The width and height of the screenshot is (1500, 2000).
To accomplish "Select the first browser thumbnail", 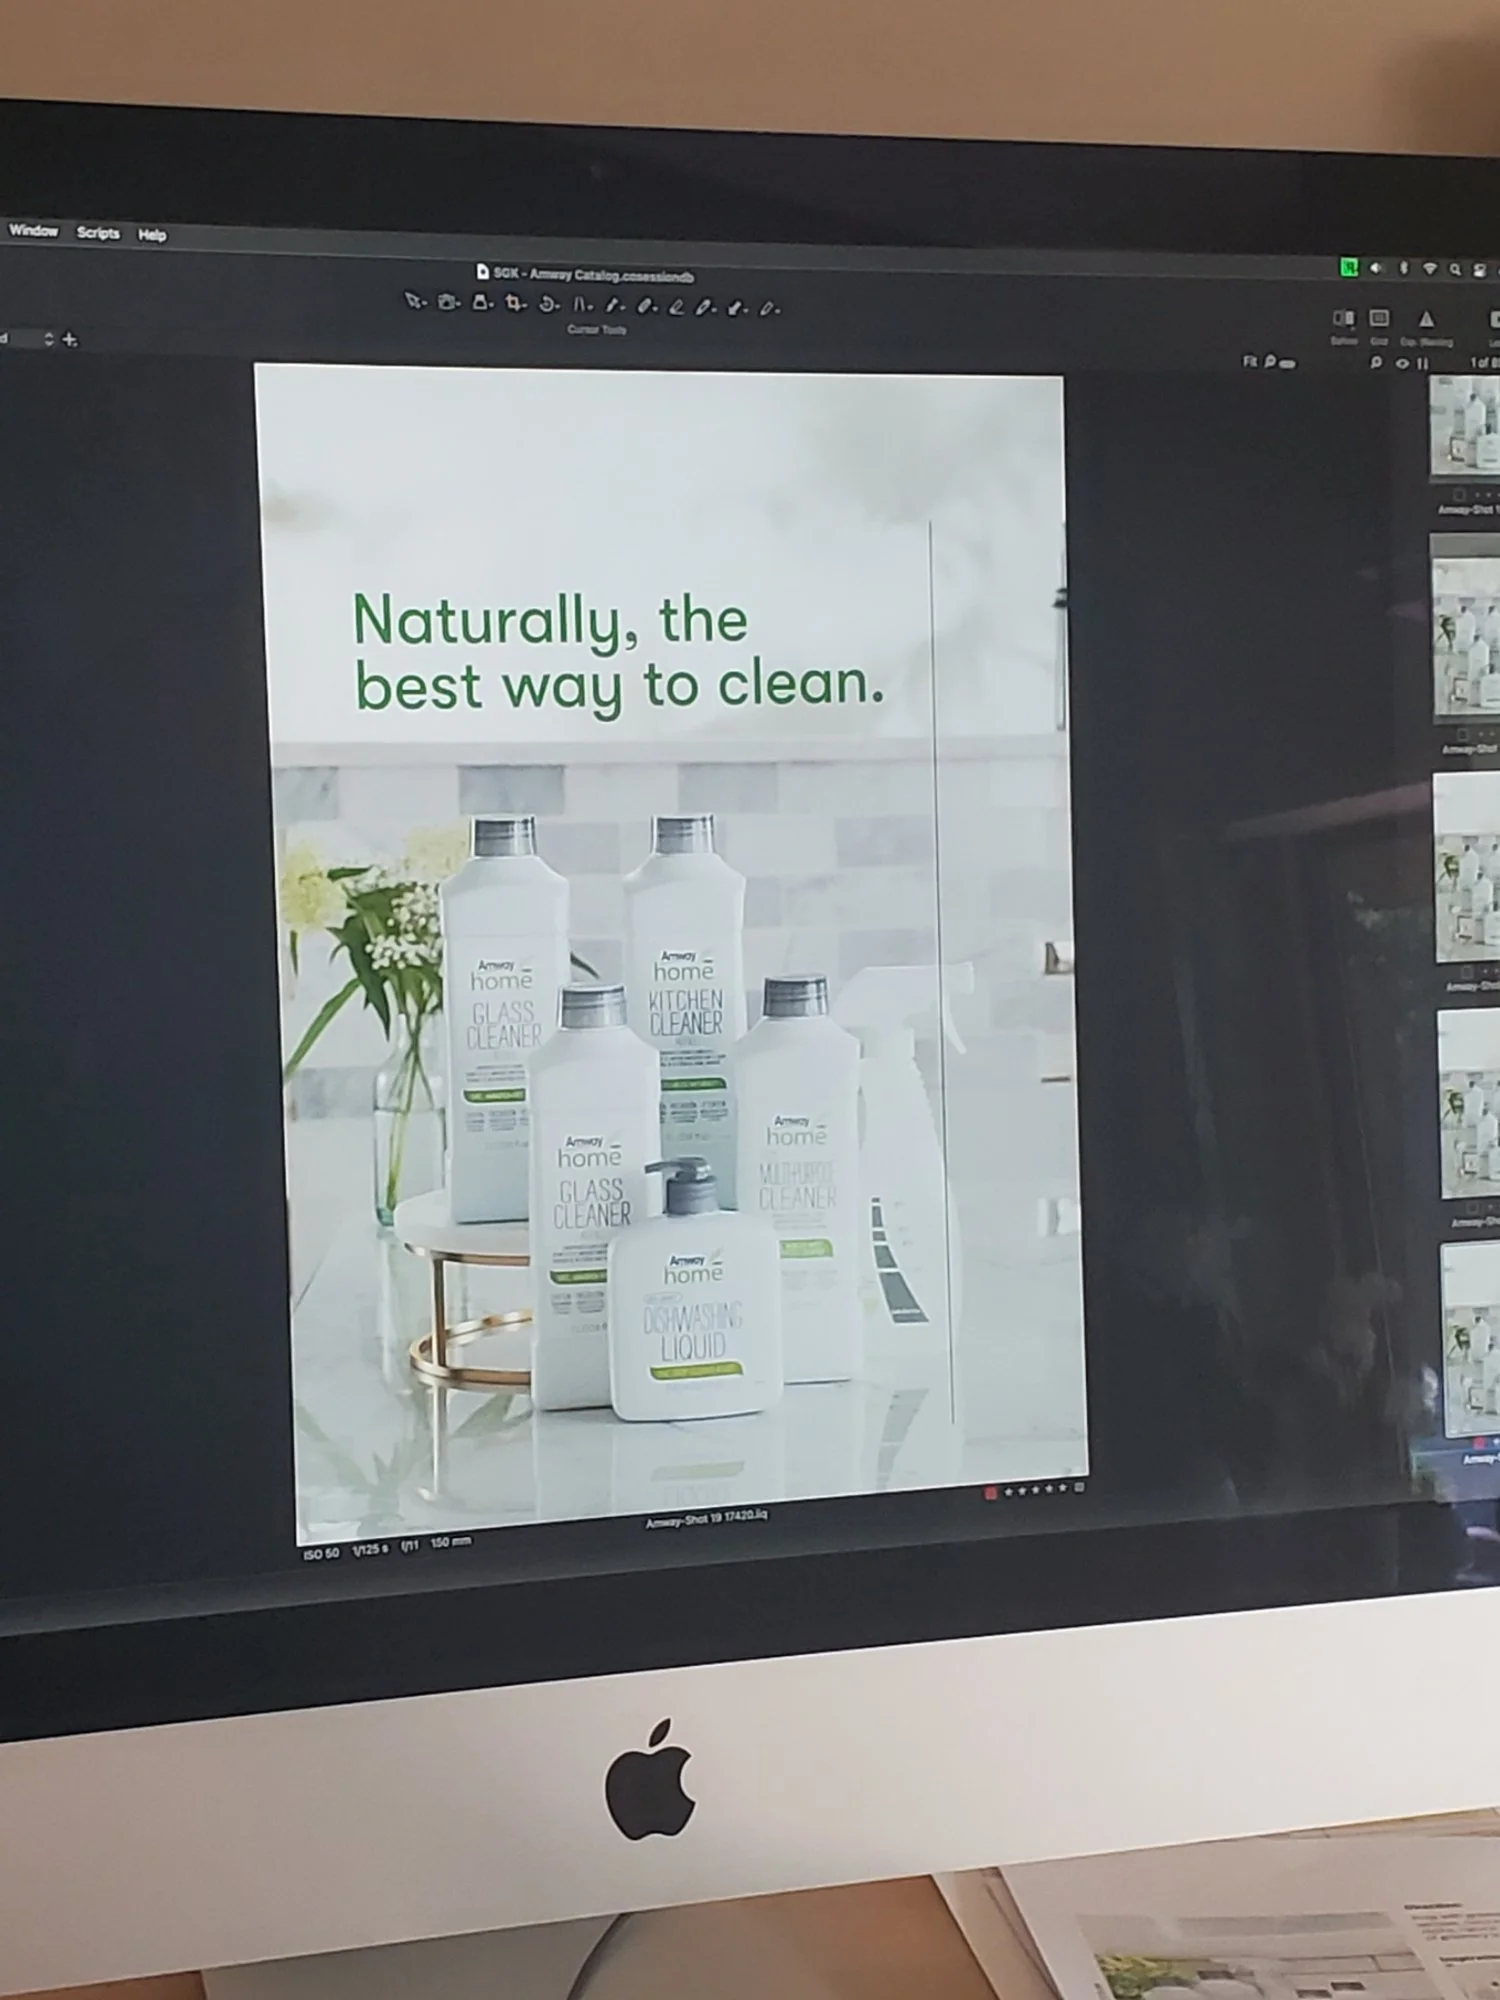I will (1465, 428).
